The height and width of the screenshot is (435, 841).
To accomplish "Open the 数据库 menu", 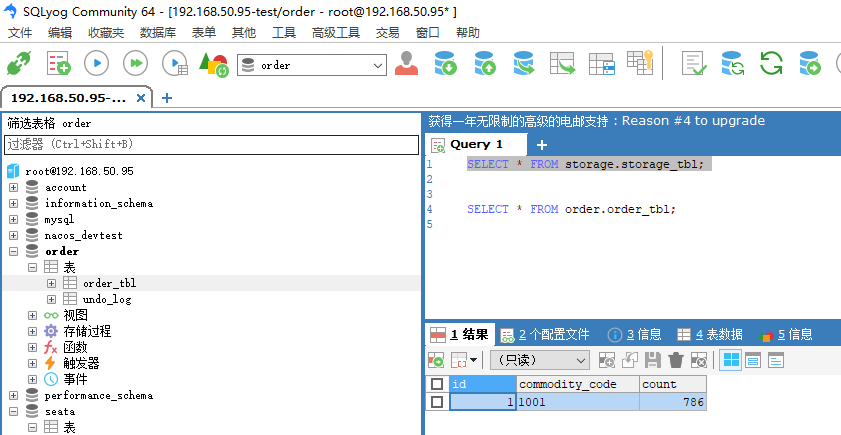I will (x=158, y=33).
